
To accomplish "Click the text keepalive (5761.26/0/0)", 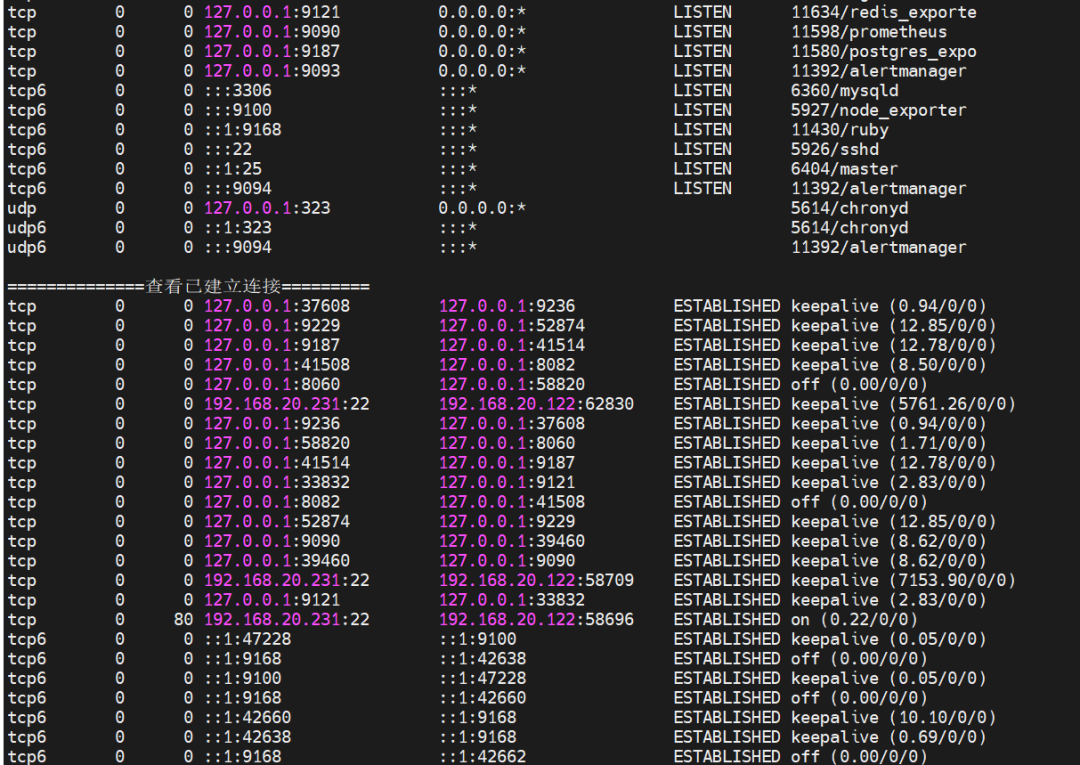I will pyautogui.click(x=903, y=404).
